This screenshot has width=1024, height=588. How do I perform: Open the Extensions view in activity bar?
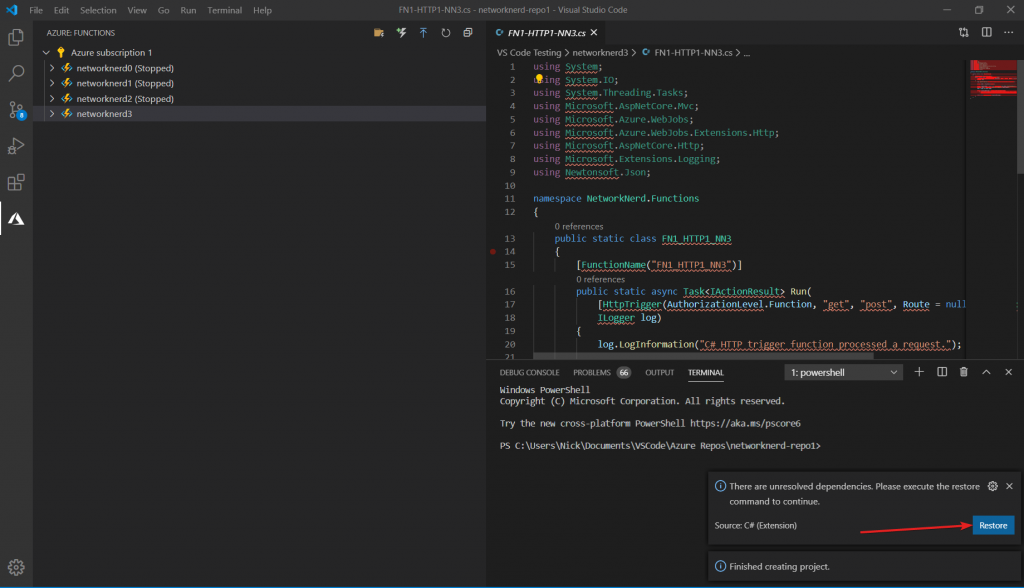click(16, 182)
